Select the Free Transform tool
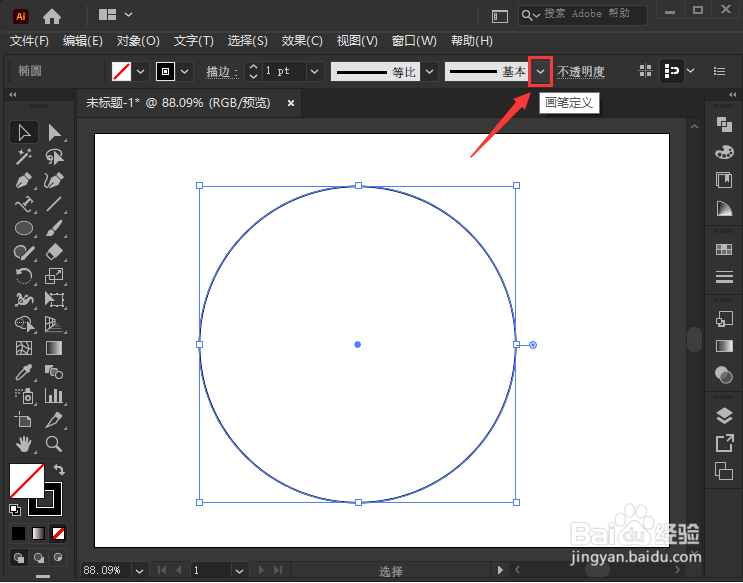This screenshot has height=583, width=743. coord(54,300)
